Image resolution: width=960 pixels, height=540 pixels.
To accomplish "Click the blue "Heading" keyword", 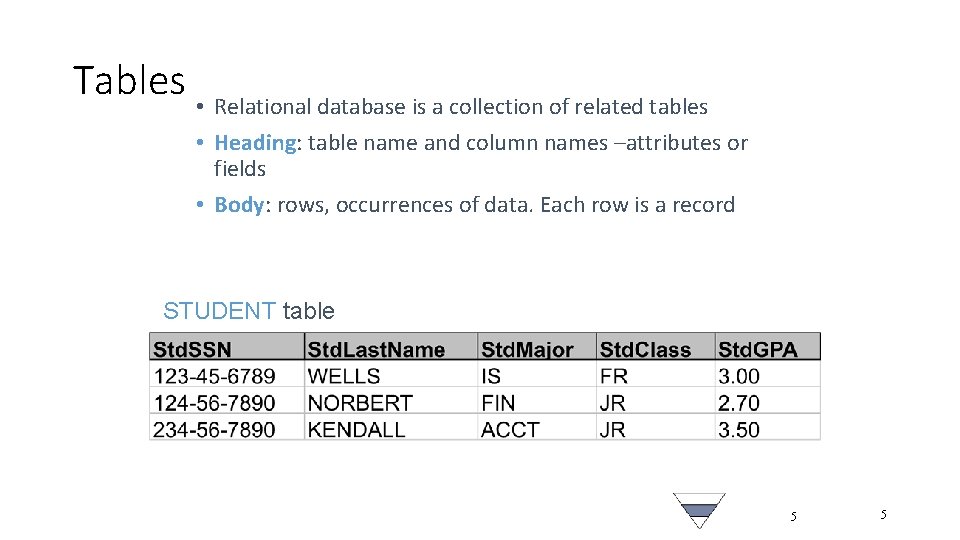I will (255, 143).
